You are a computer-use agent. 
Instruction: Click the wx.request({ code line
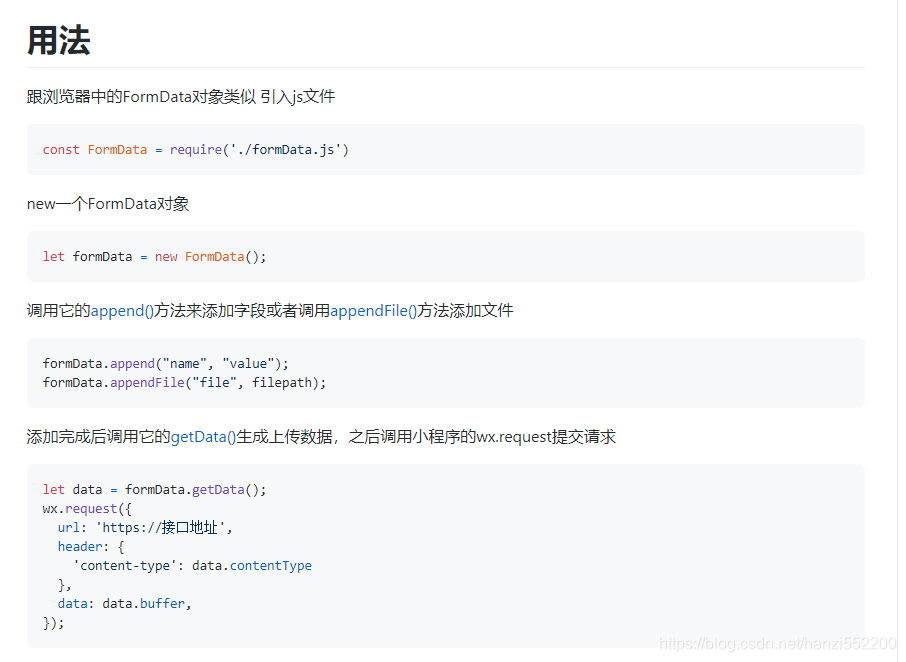point(87,508)
